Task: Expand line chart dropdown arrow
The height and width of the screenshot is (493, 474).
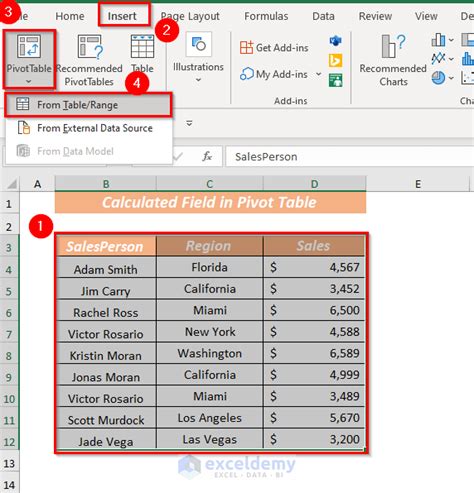Action: click(x=451, y=59)
